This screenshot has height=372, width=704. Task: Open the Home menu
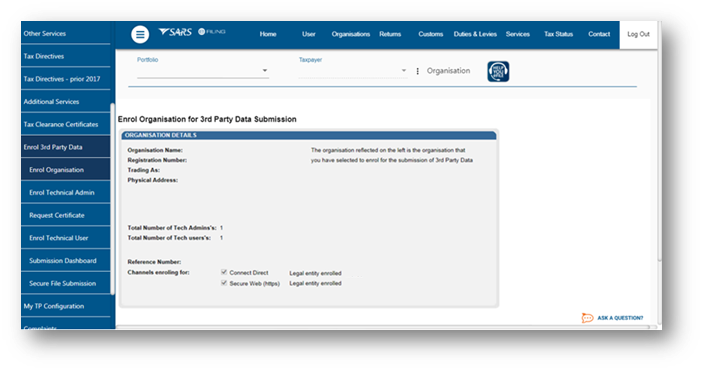[x=268, y=34]
